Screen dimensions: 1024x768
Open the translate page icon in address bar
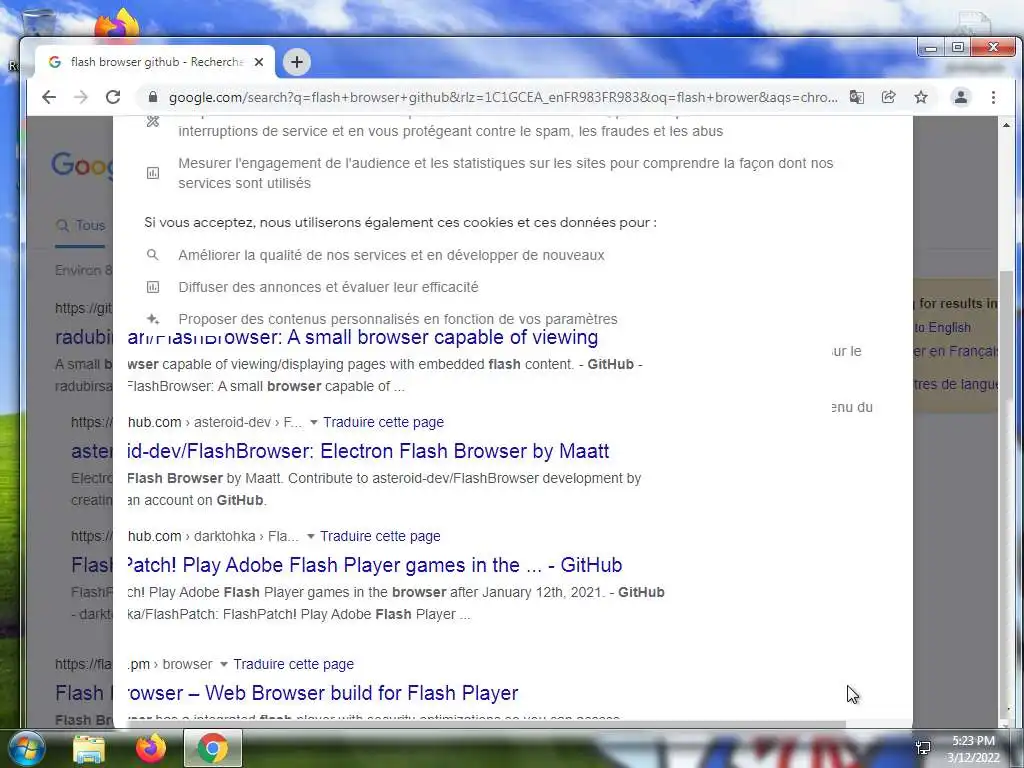(857, 97)
